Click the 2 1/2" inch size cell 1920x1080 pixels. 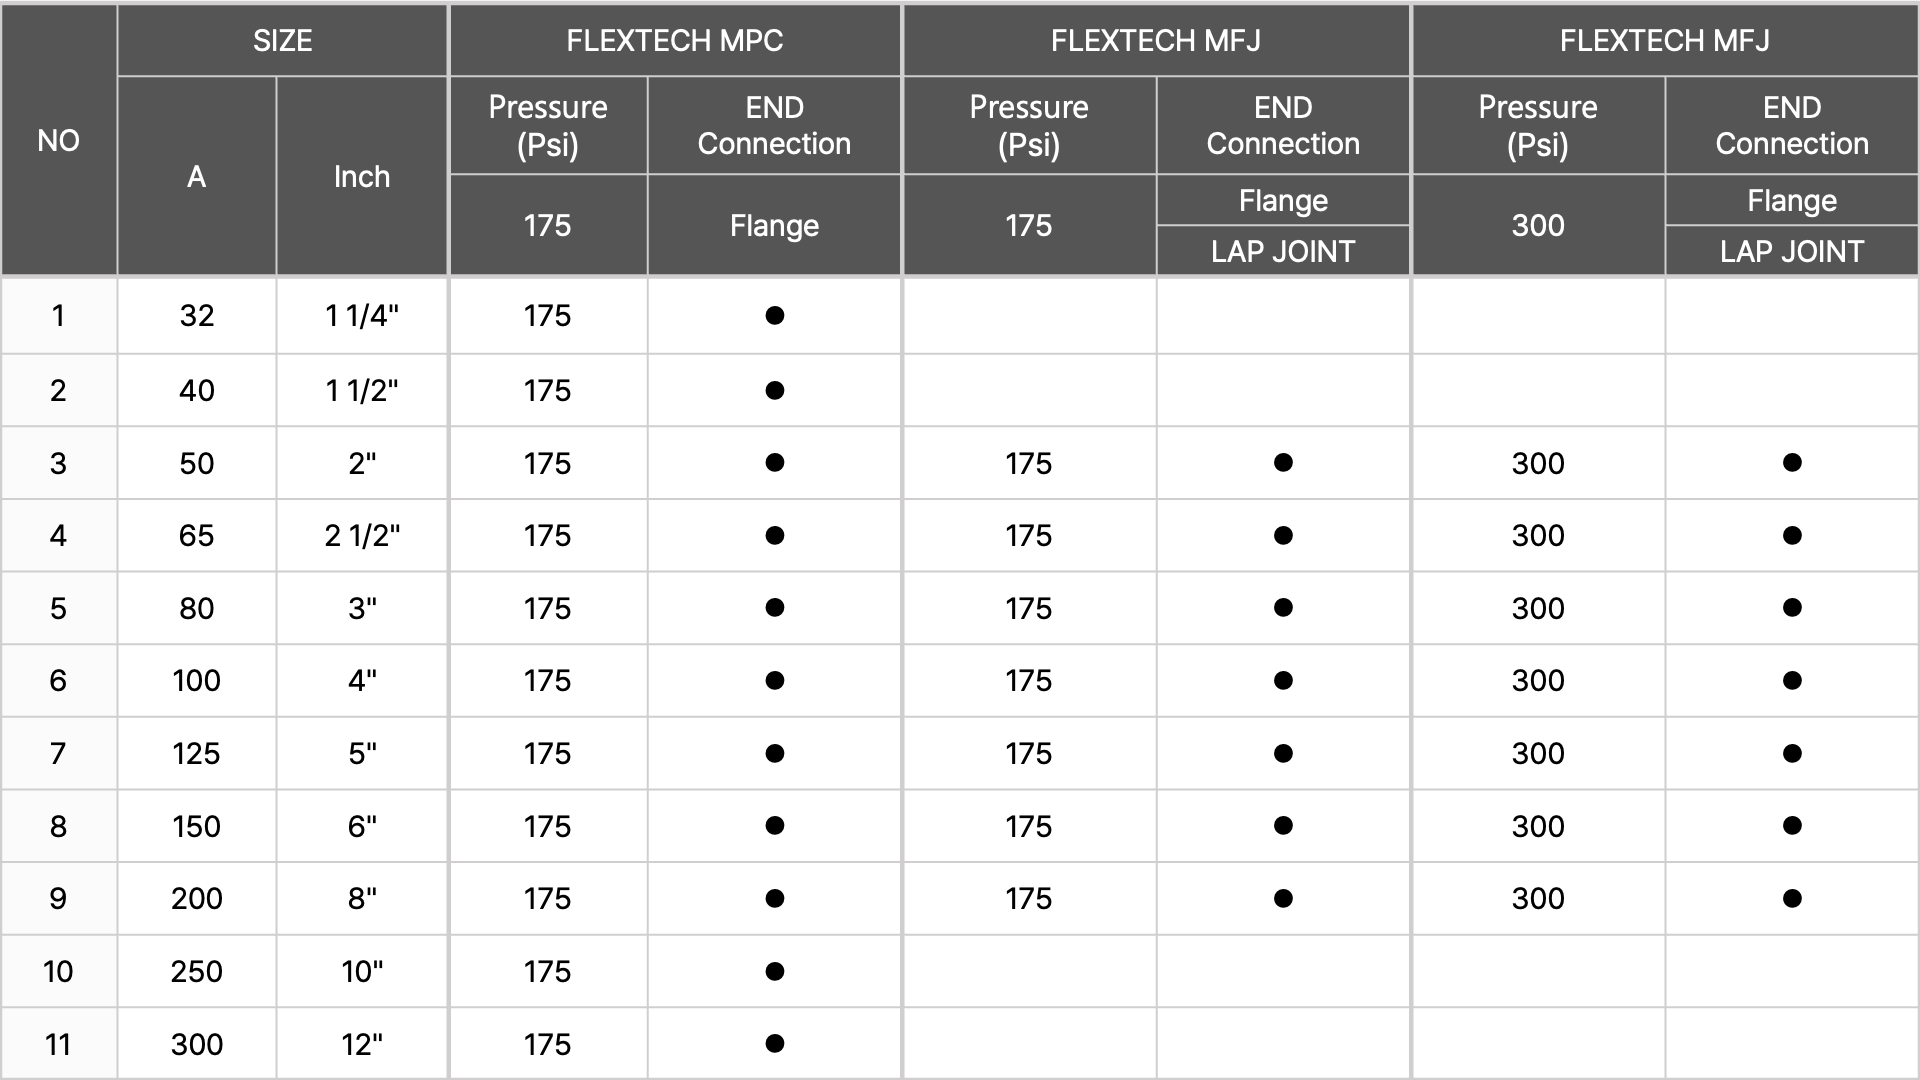[x=362, y=535]
